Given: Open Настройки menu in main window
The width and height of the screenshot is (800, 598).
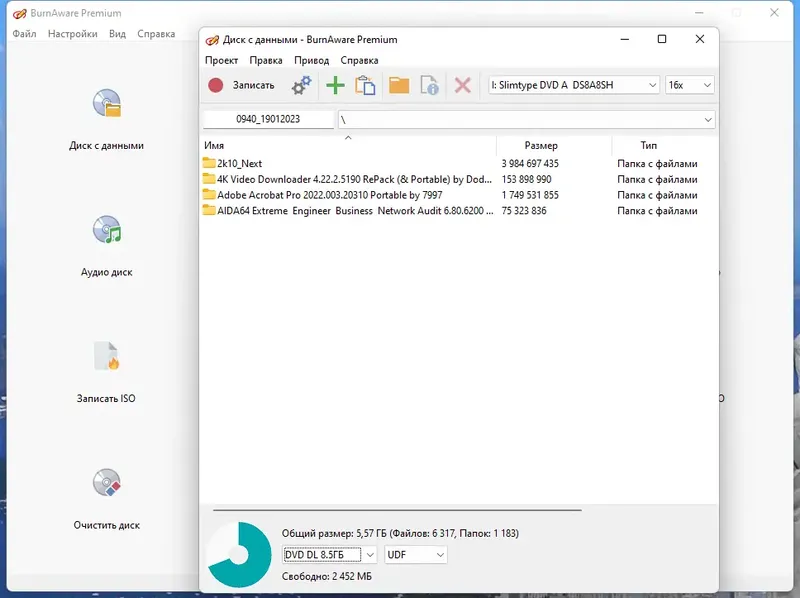Looking at the screenshot, I should 72,34.
